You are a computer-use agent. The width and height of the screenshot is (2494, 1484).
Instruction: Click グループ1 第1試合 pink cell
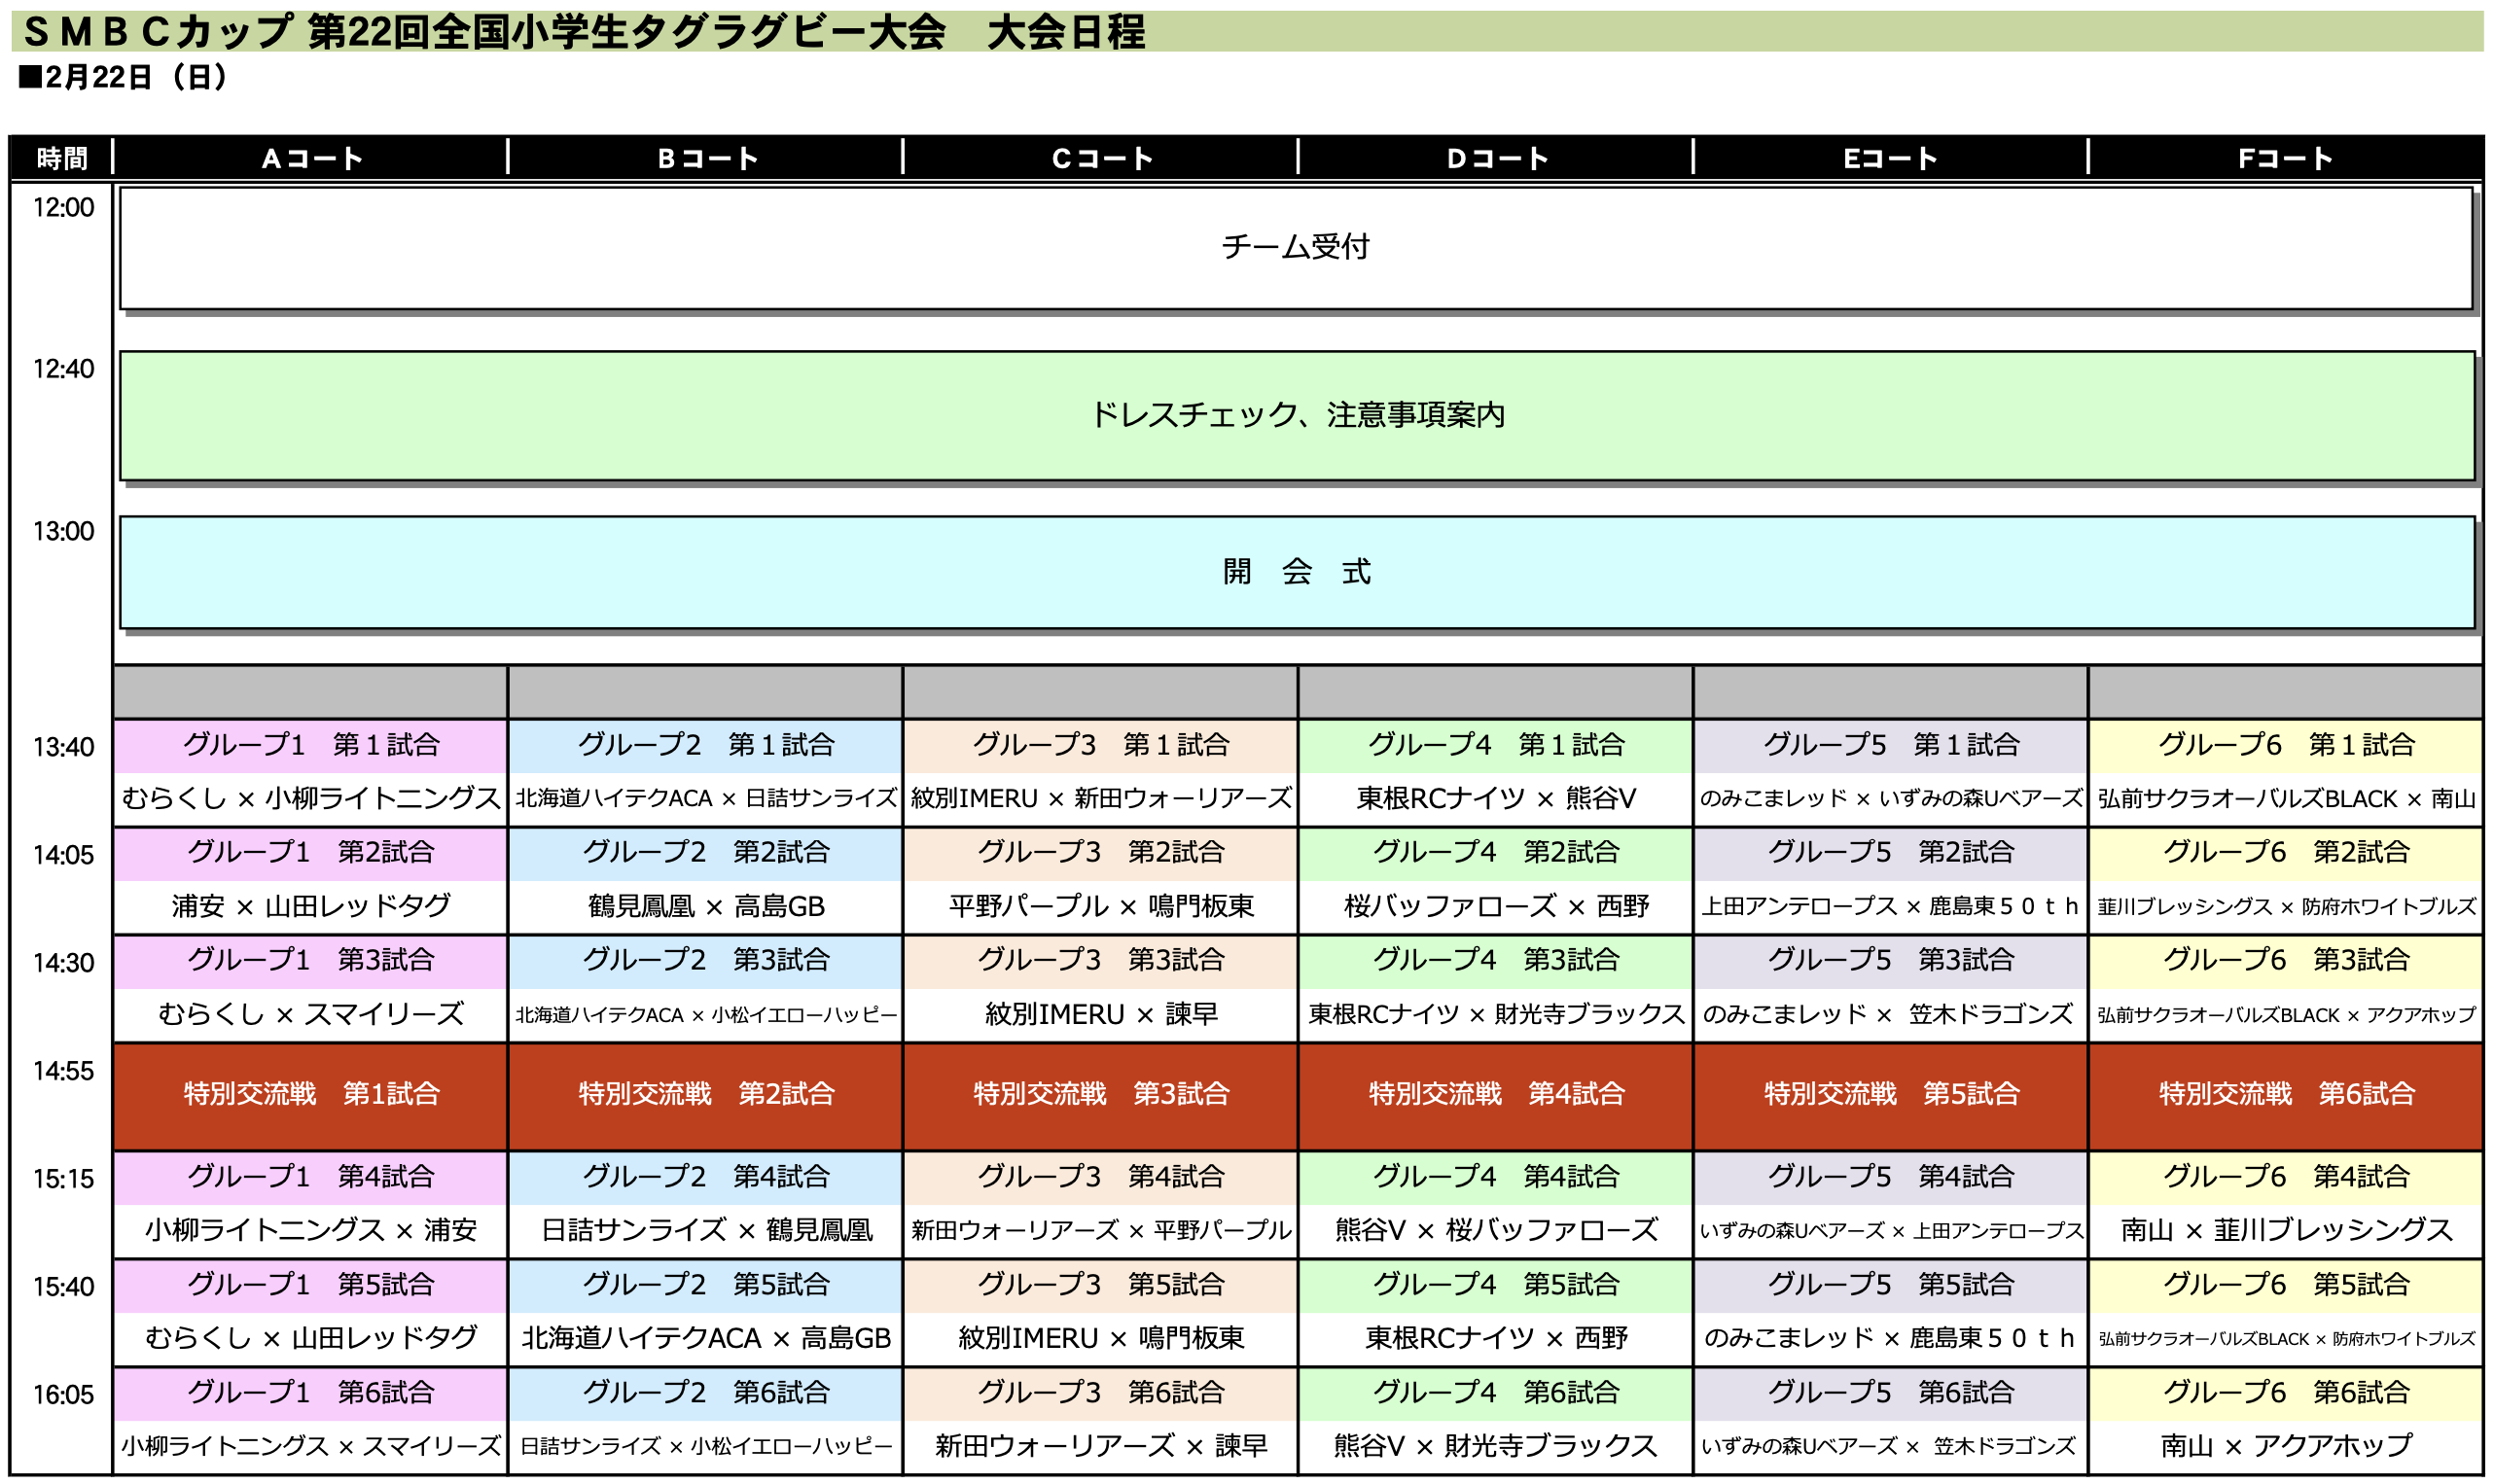pyautogui.click(x=311, y=745)
